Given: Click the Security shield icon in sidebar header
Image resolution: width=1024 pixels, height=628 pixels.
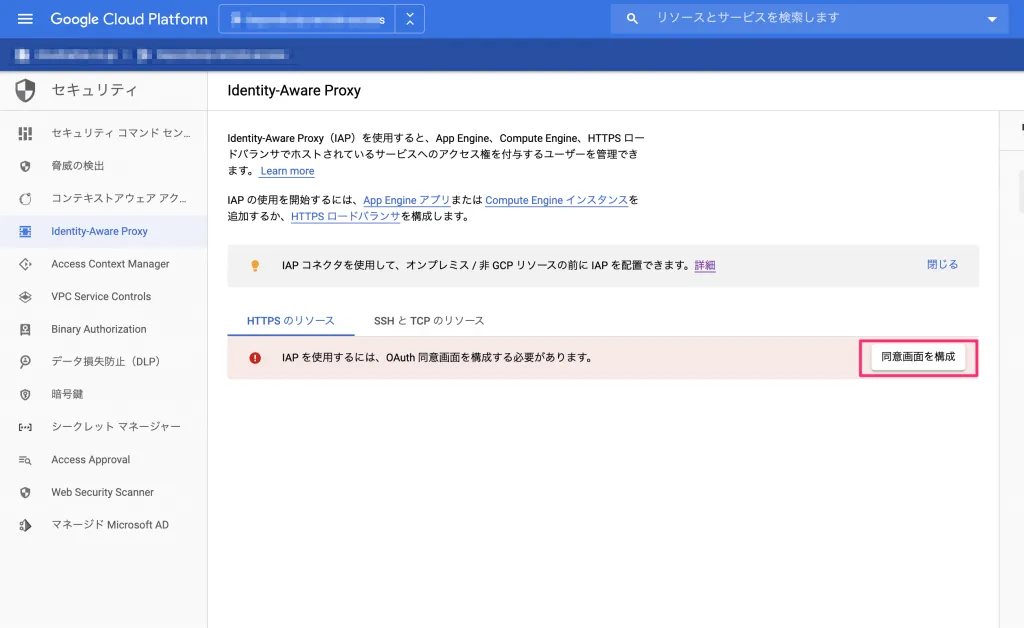Looking at the screenshot, I should [x=26, y=91].
